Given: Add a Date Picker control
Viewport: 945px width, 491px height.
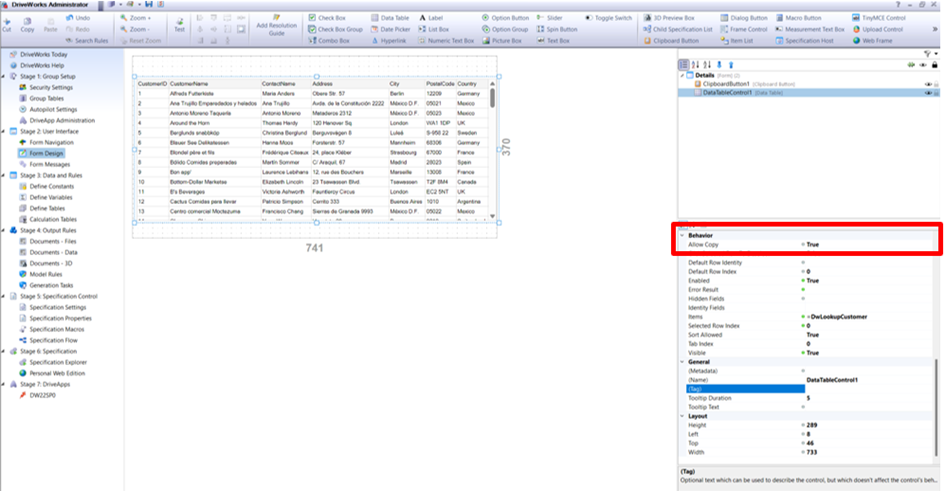Looking at the screenshot, I should coord(391,30).
